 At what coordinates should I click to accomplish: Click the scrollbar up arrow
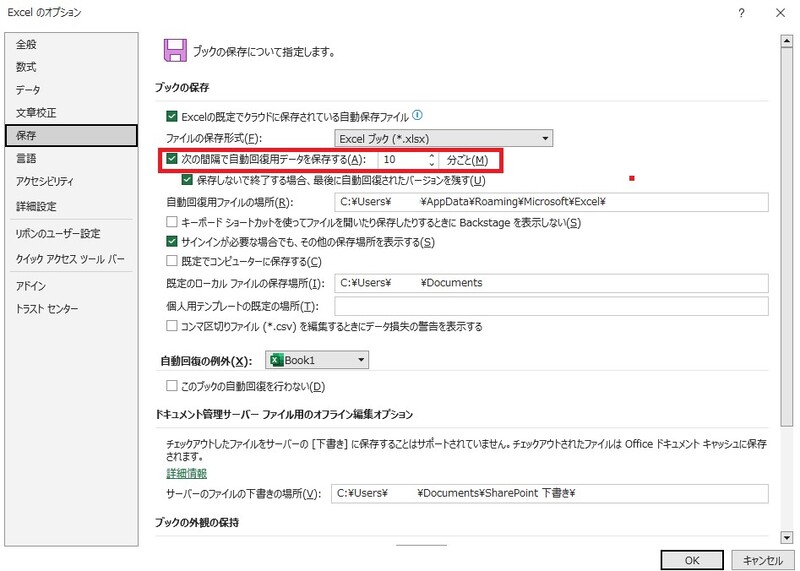(x=786, y=41)
